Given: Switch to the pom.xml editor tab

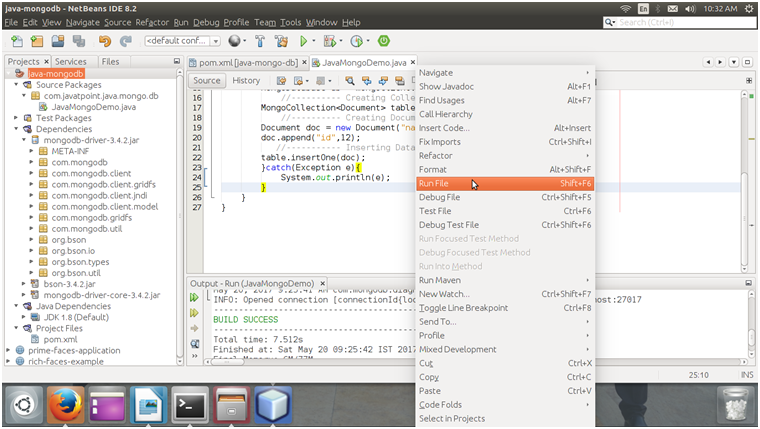Looking at the screenshot, I should click(x=248, y=63).
